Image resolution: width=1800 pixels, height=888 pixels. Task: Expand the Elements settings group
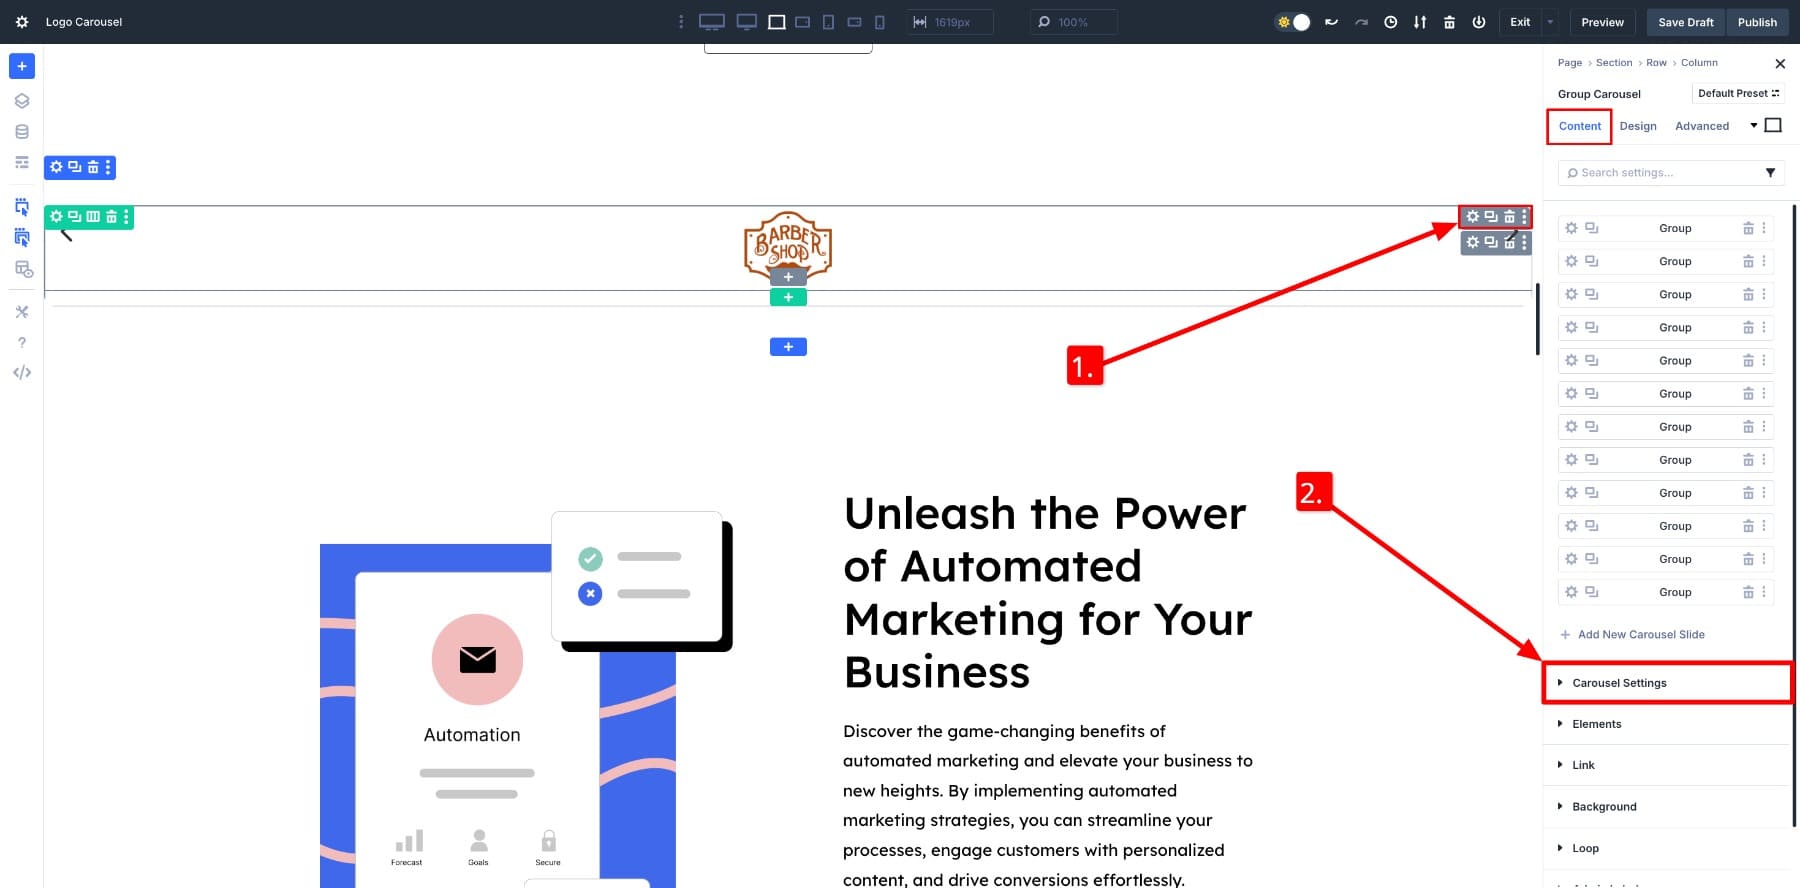pos(1596,724)
